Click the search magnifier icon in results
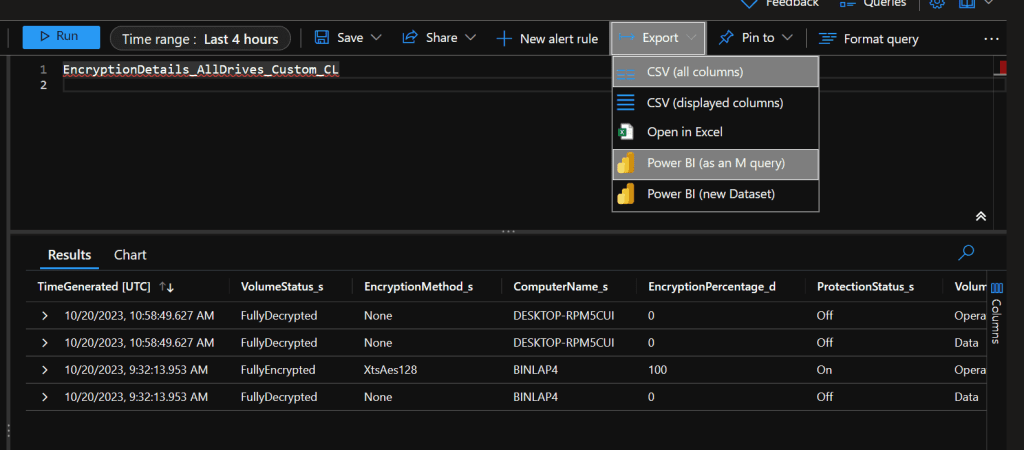The width and height of the screenshot is (1024, 450). point(966,253)
